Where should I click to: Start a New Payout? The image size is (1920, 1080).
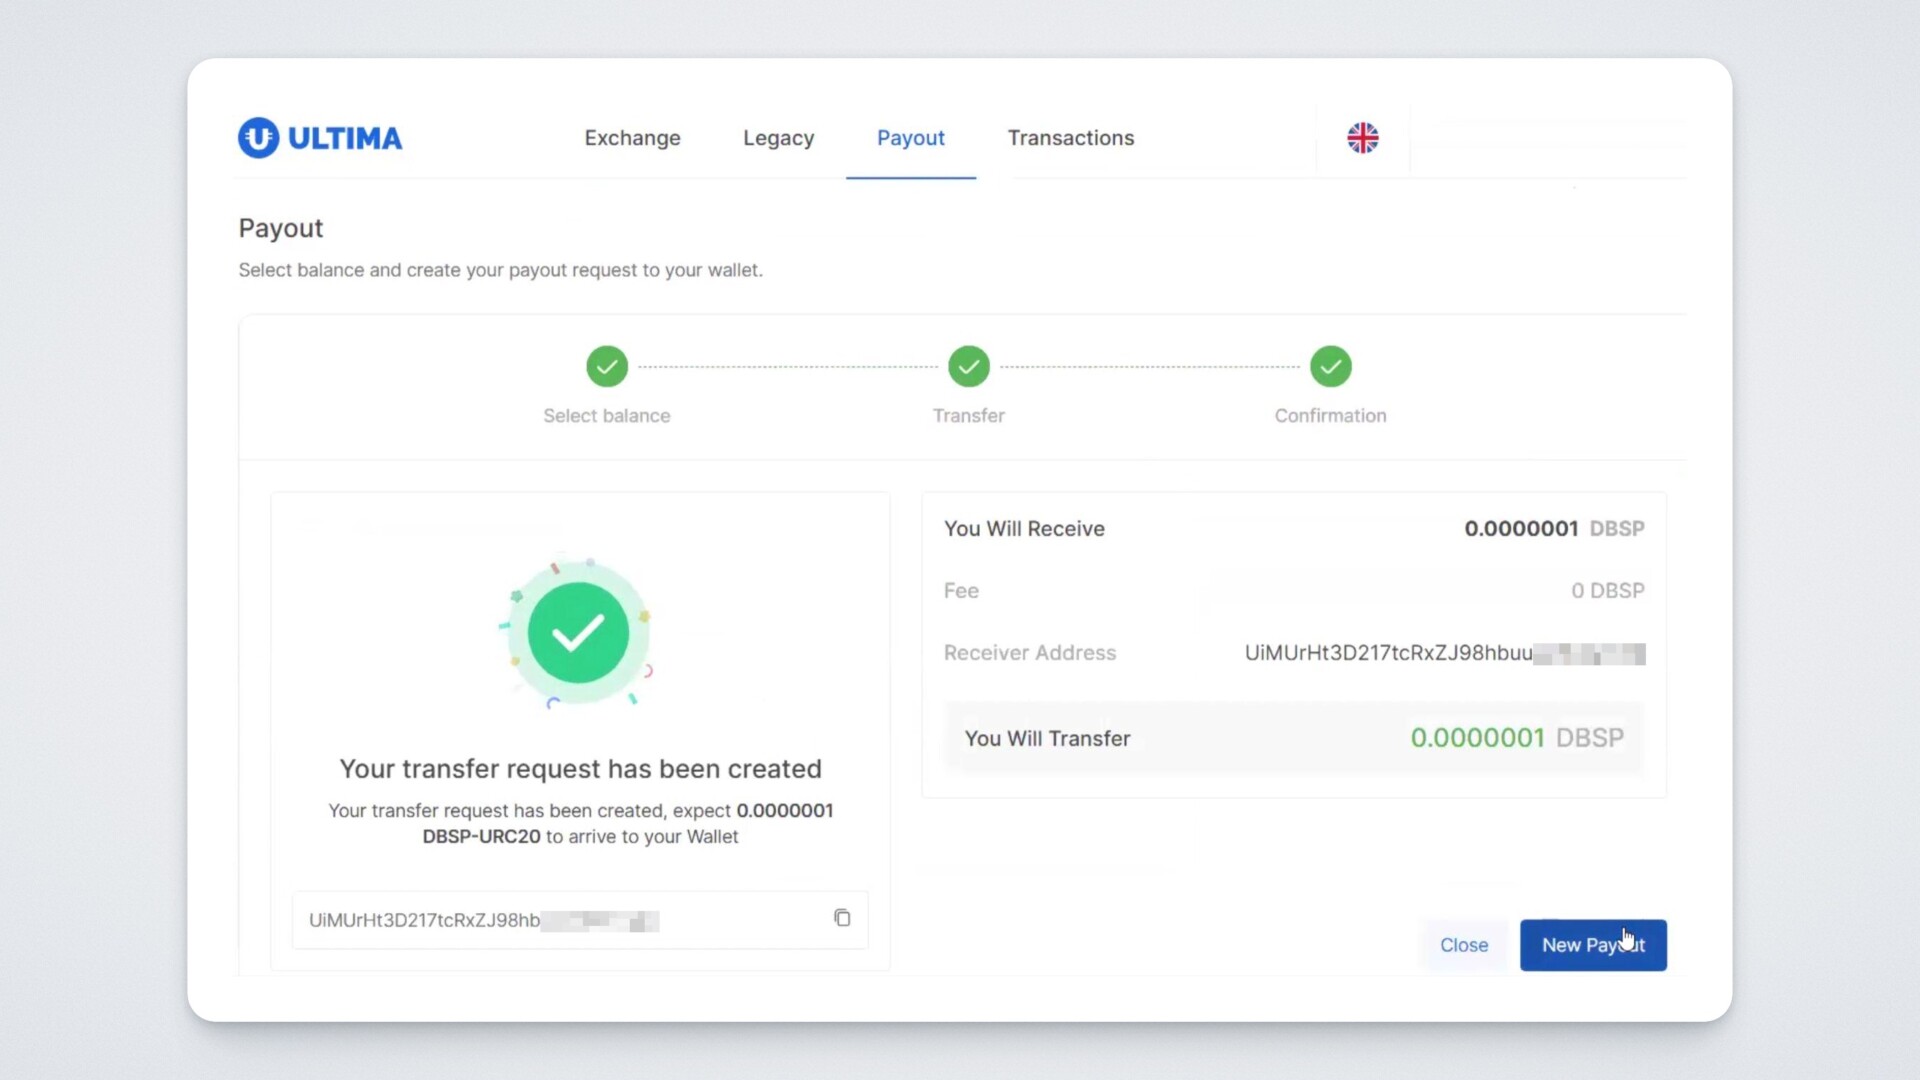1592,945
